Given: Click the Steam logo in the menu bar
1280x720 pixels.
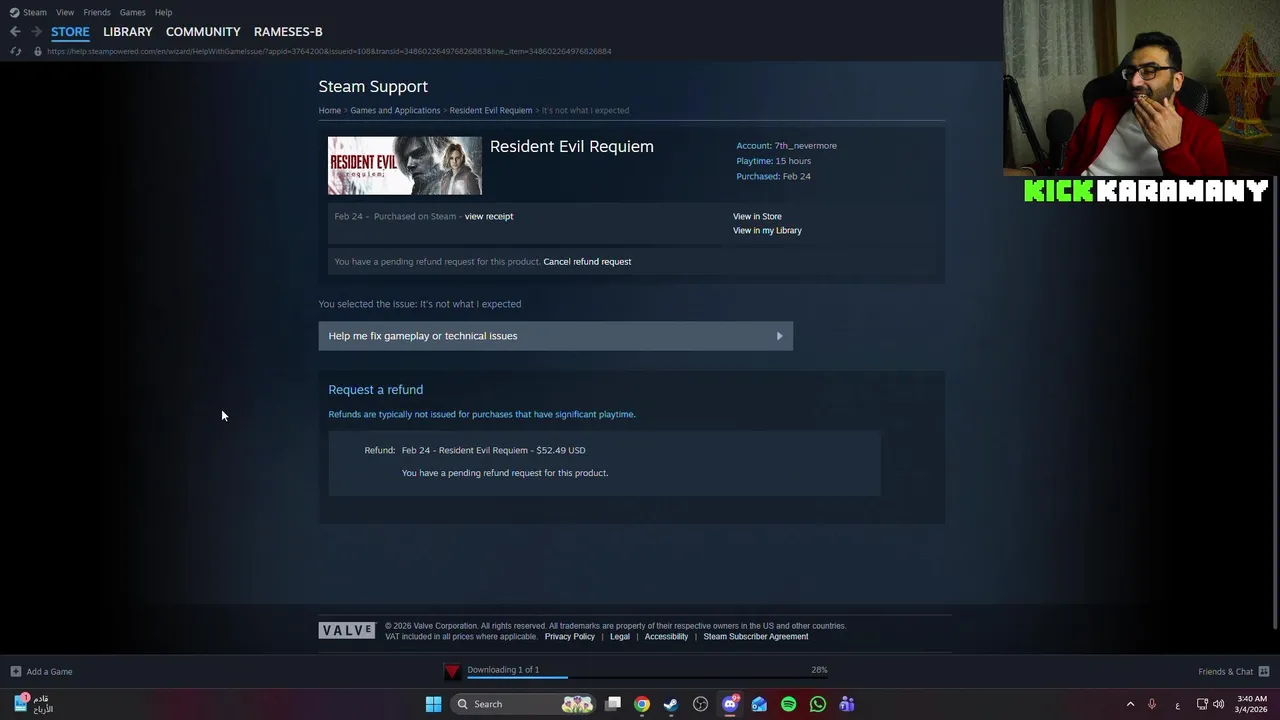Looking at the screenshot, I should pos(14,12).
